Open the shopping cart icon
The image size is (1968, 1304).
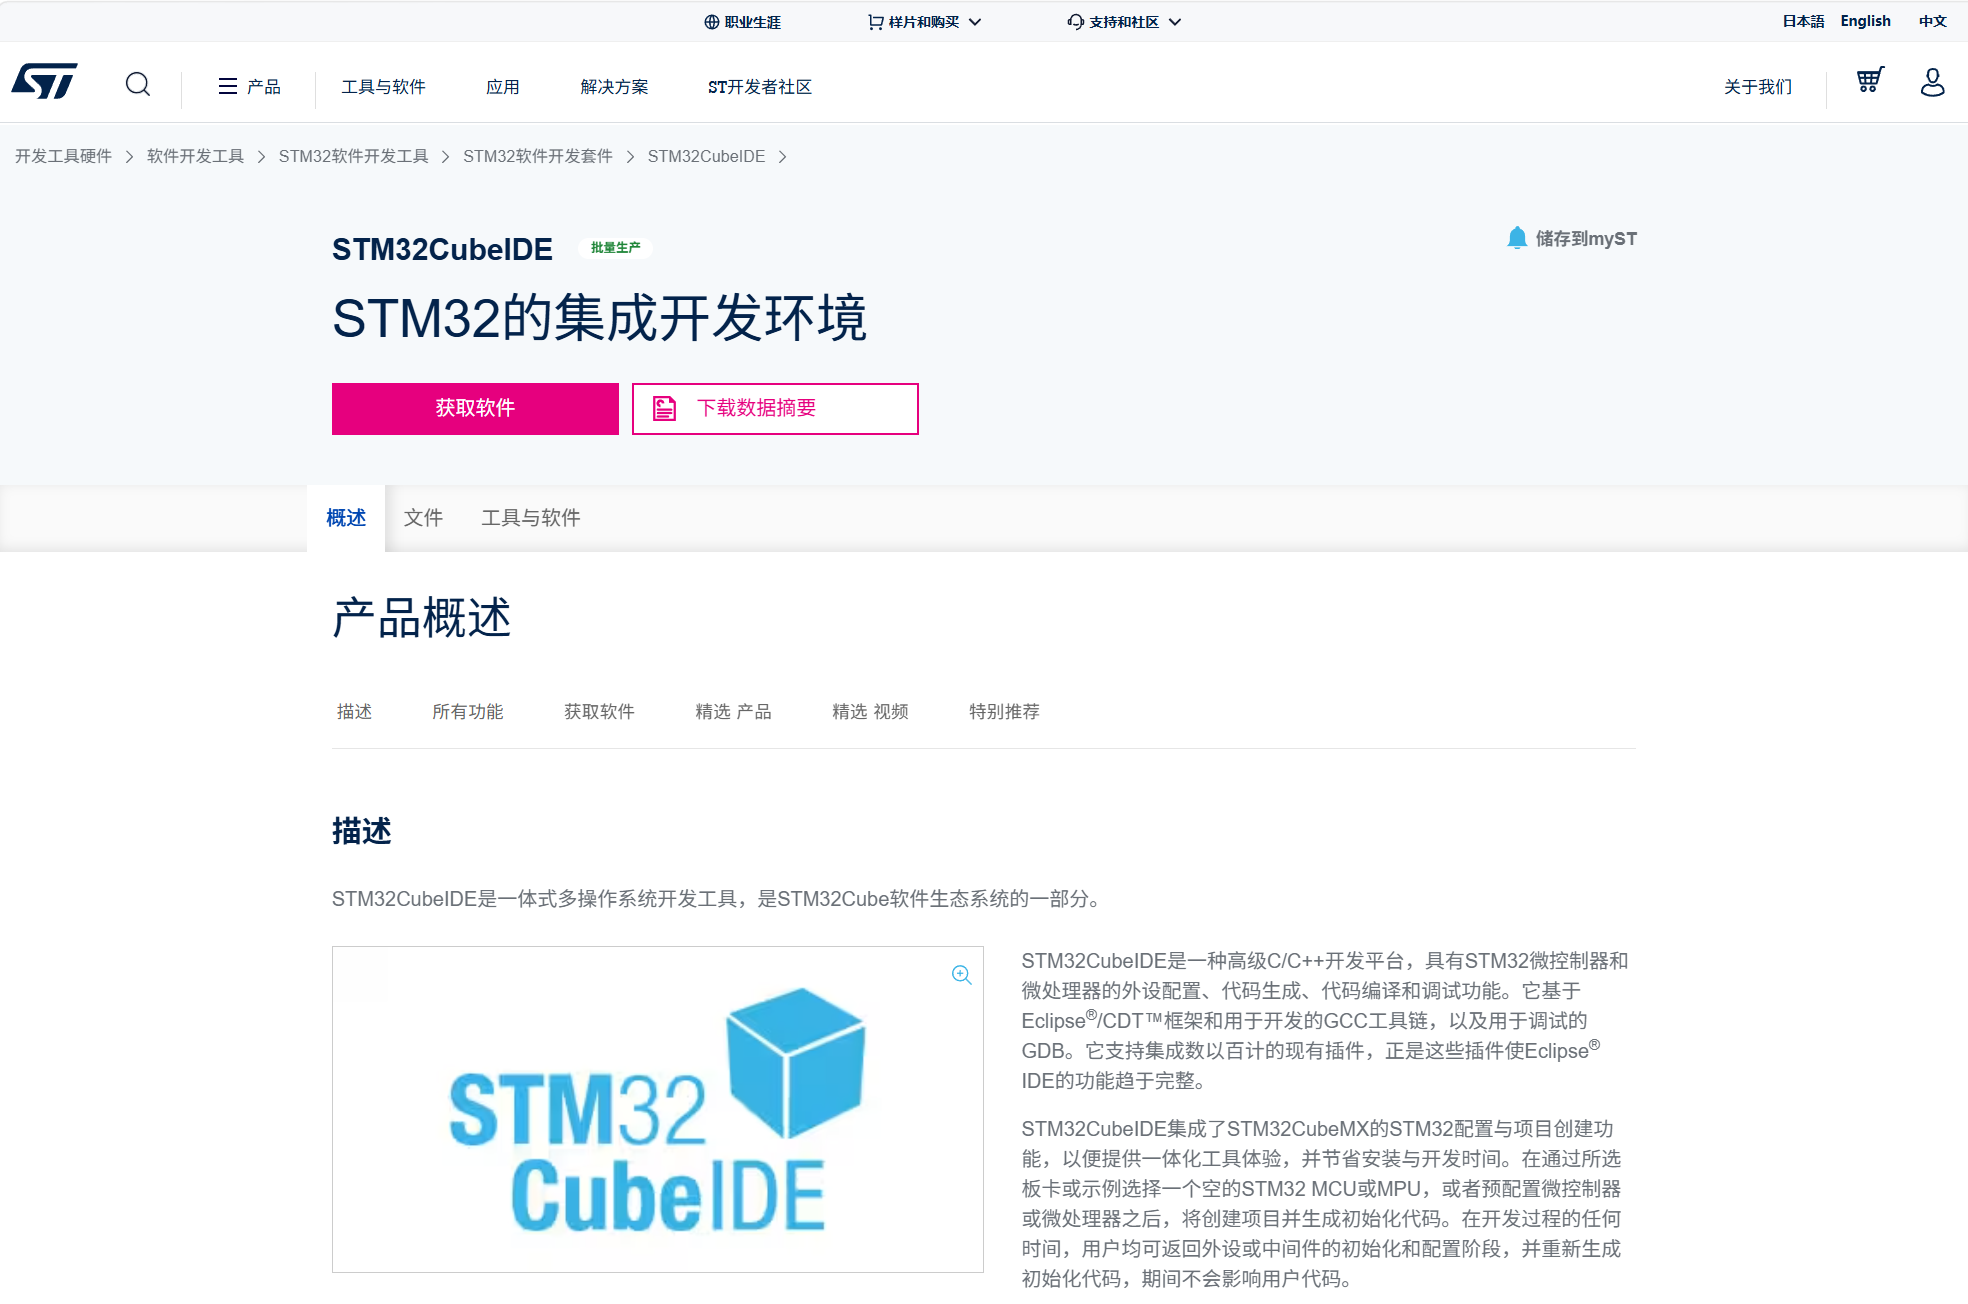coord(1870,80)
